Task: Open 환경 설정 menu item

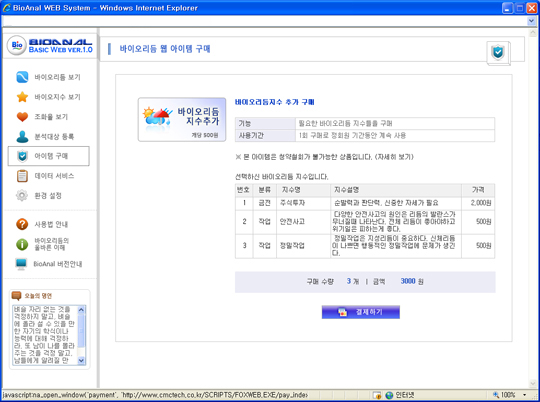Action: click(x=48, y=195)
